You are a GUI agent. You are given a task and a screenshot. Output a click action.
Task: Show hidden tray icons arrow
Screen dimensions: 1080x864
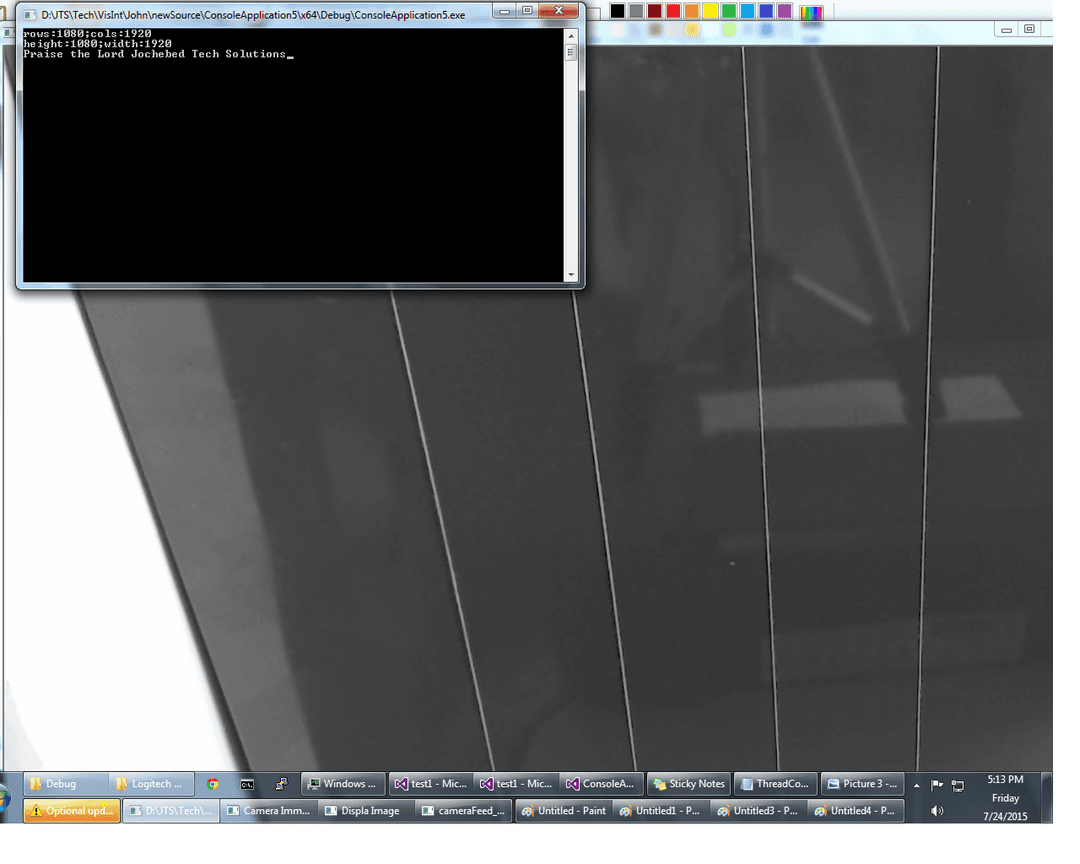pyautogui.click(x=916, y=785)
